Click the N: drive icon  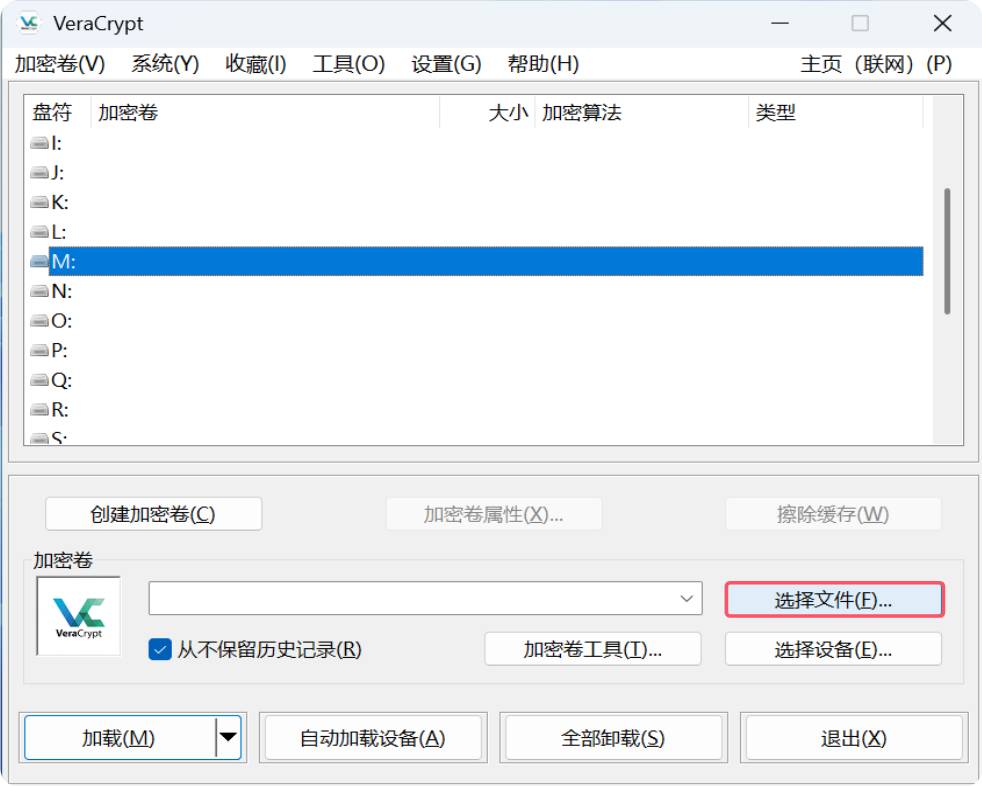[x=40, y=292]
